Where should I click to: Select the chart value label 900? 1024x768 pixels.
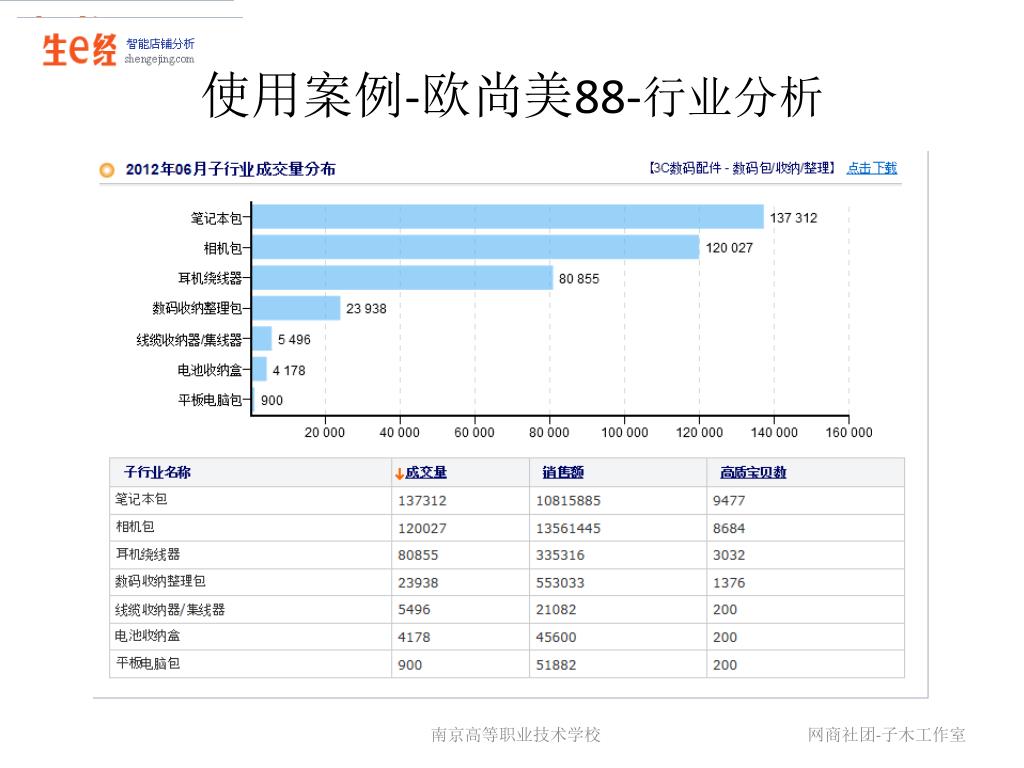(272, 400)
